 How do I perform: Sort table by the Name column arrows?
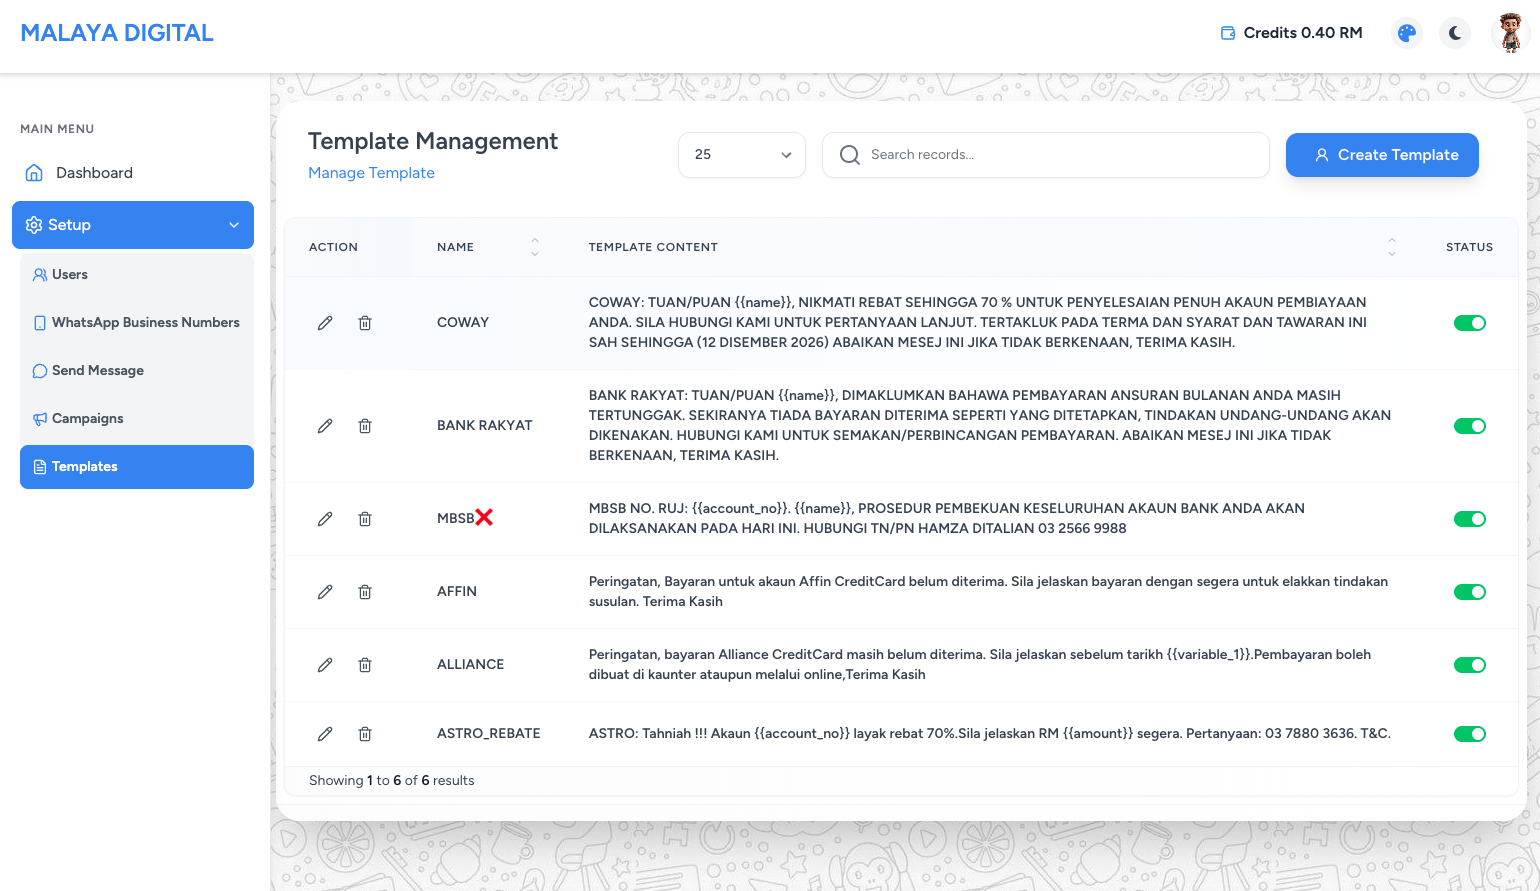(535, 247)
